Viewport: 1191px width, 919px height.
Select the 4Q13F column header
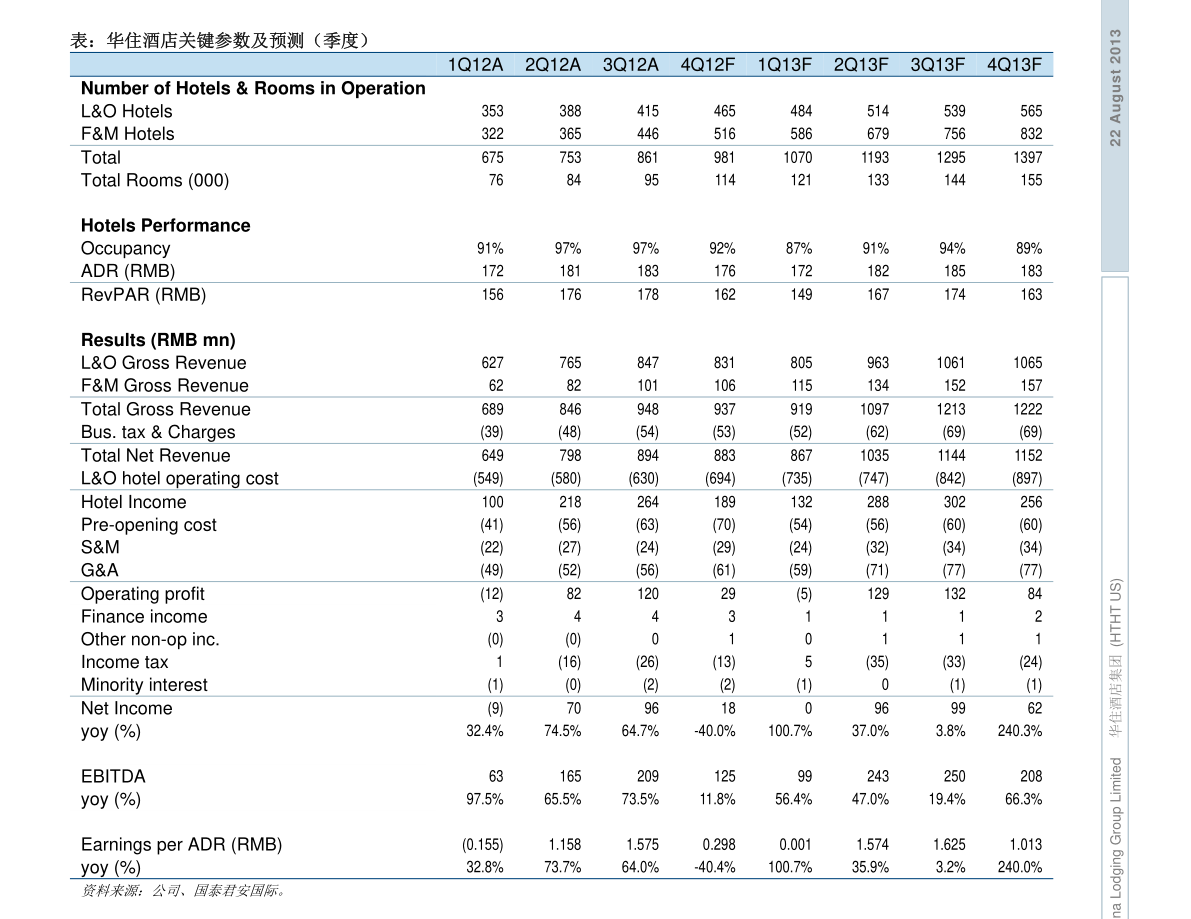(1014, 65)
